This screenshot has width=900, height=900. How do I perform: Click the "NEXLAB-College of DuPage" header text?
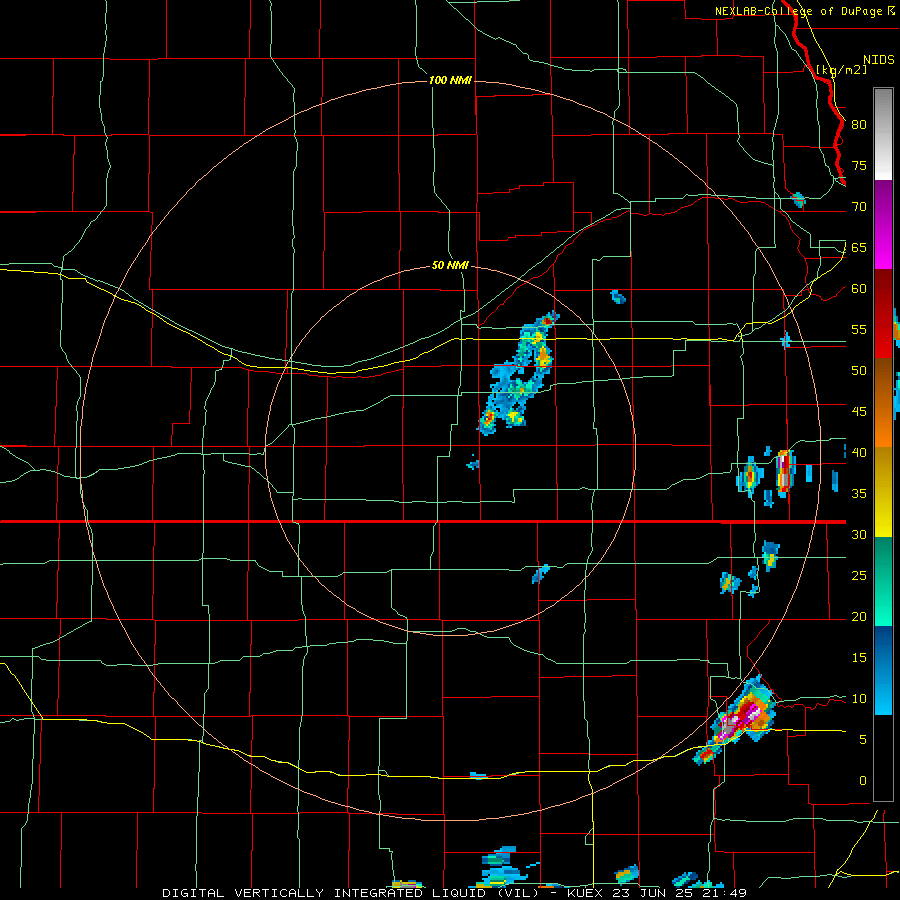[x=800, y=11]
